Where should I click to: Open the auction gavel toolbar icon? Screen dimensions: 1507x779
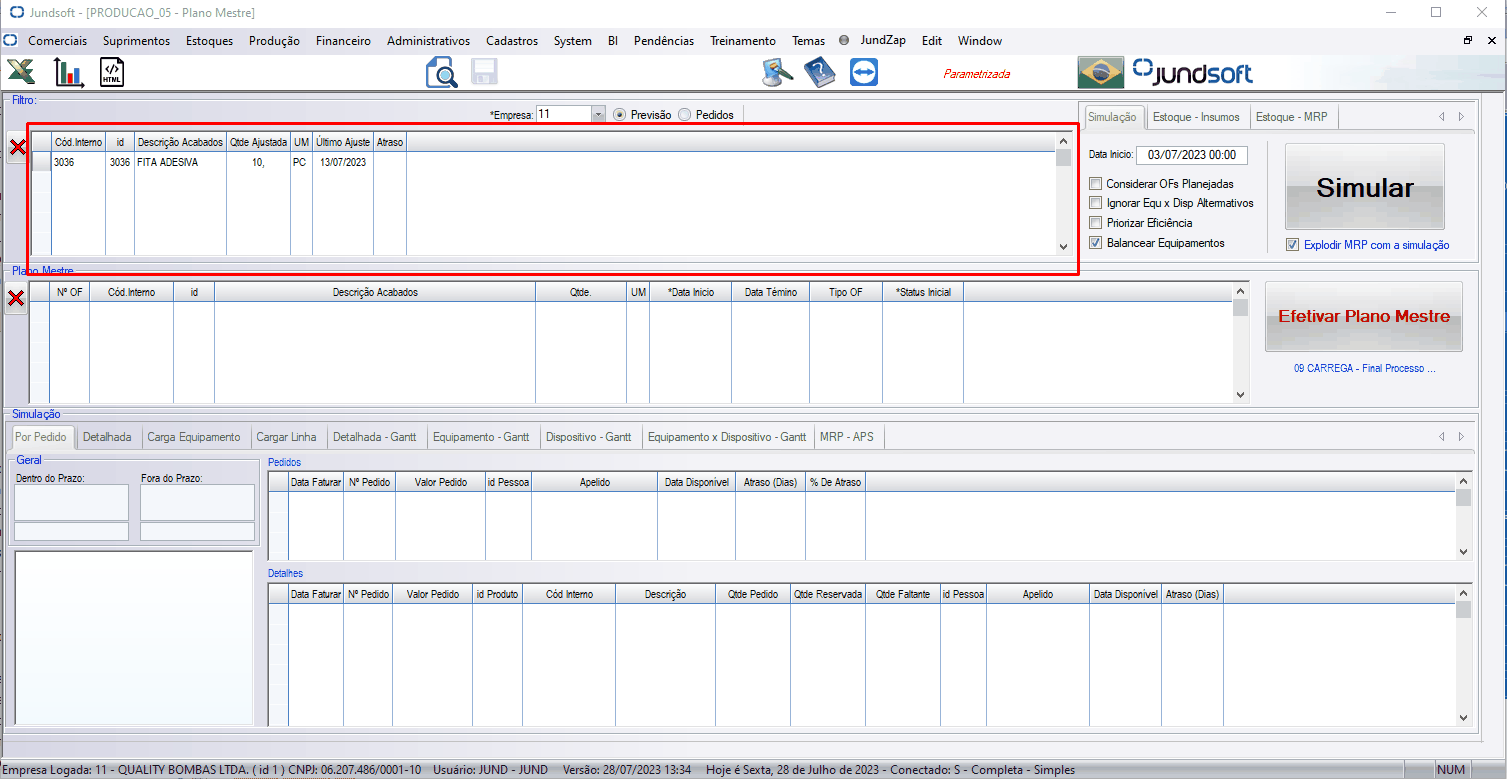[x=777, y=72]
